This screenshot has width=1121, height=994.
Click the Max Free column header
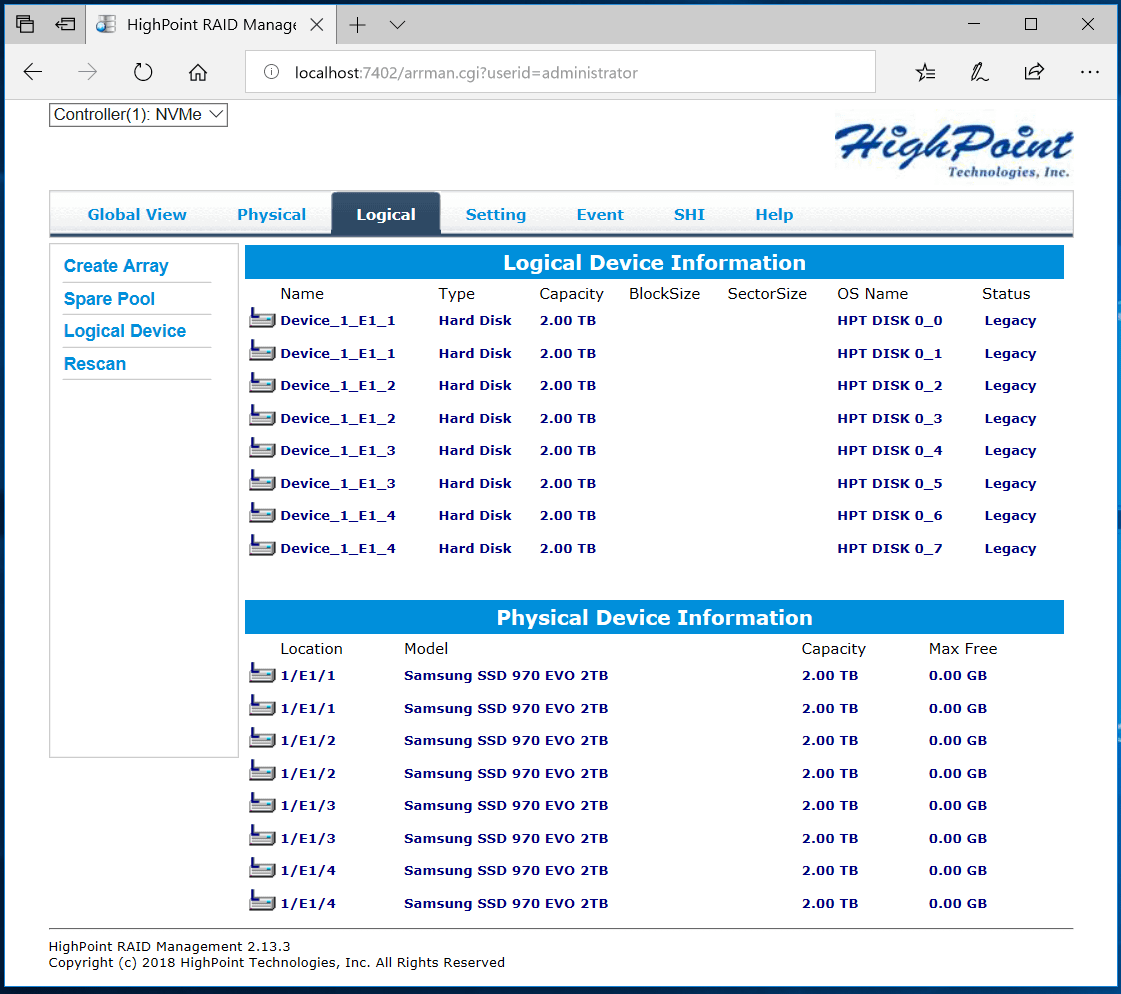(x=962, y=649)
